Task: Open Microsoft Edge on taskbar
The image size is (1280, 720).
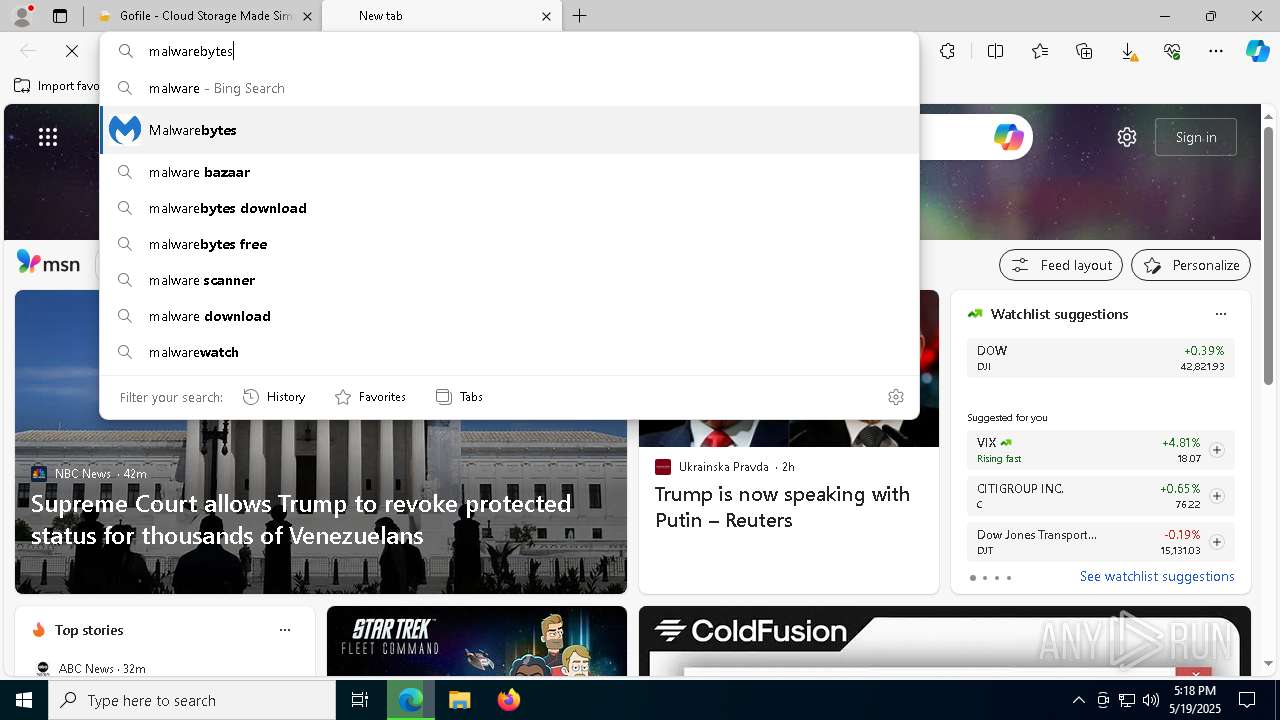Action: (410, 700)
